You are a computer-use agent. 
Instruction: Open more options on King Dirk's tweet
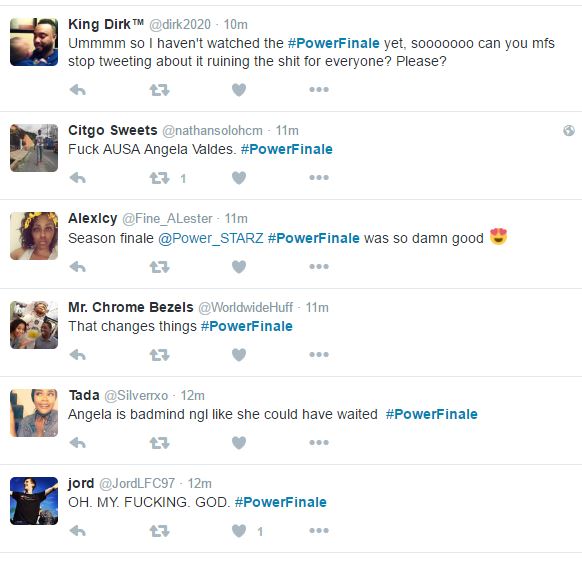319,90
